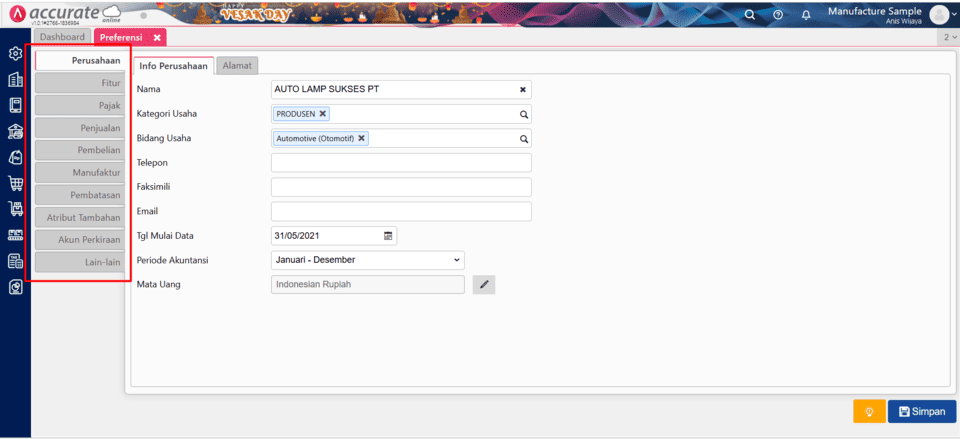Image resolution: width=960 pixels, height=439 pixels.
Task: Click into the Faksimili input field
Action: (401, 187)
